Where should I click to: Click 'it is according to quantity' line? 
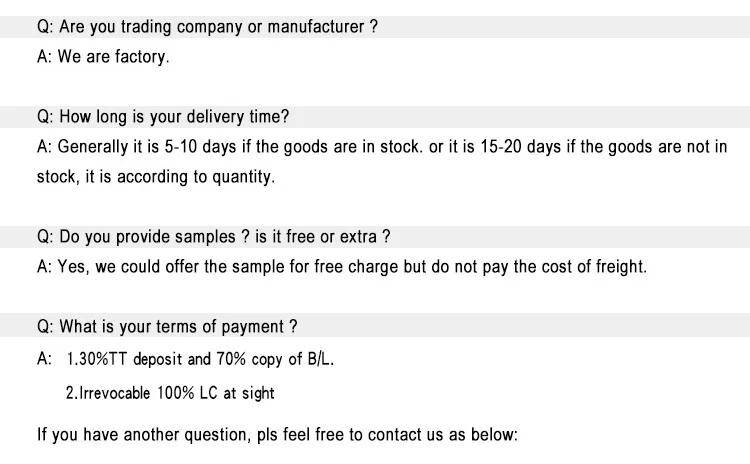pos(155,177)
